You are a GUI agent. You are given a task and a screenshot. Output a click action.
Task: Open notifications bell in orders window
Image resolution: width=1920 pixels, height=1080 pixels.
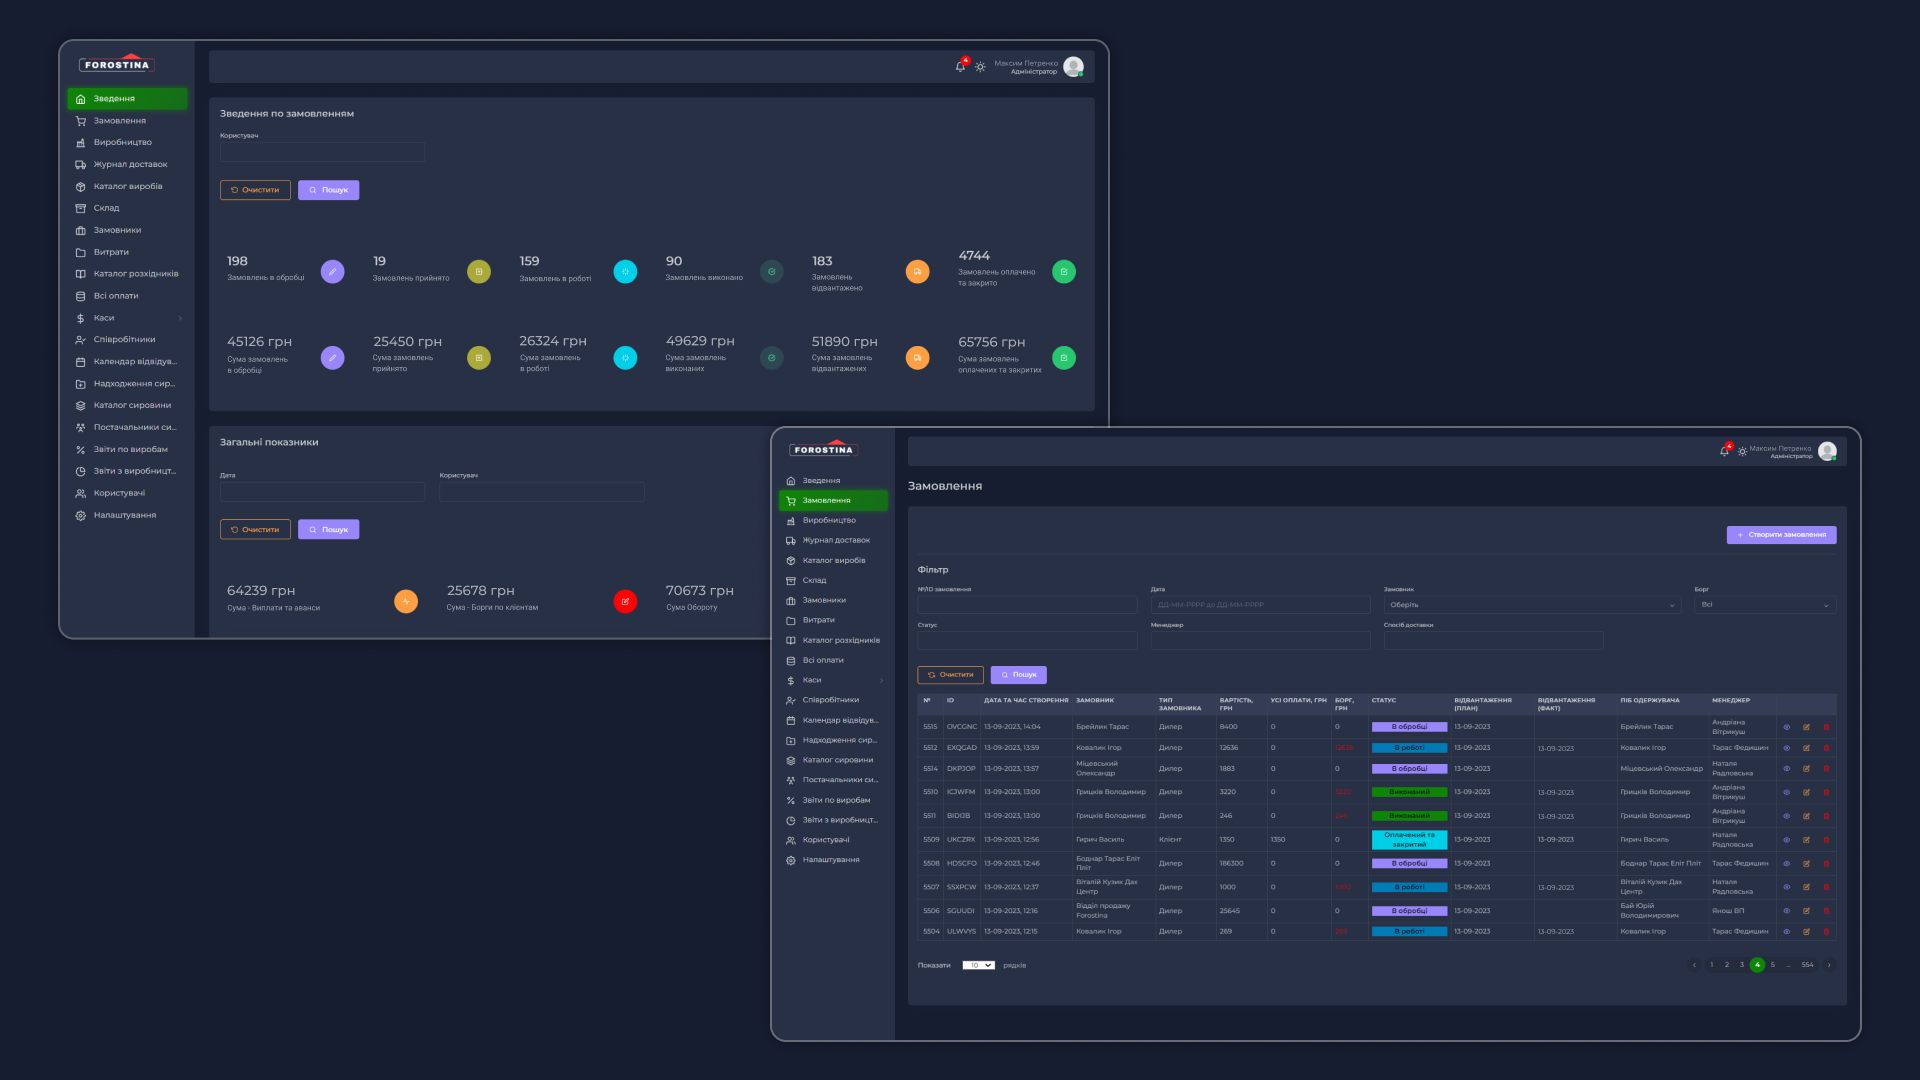pos(1724,451)
